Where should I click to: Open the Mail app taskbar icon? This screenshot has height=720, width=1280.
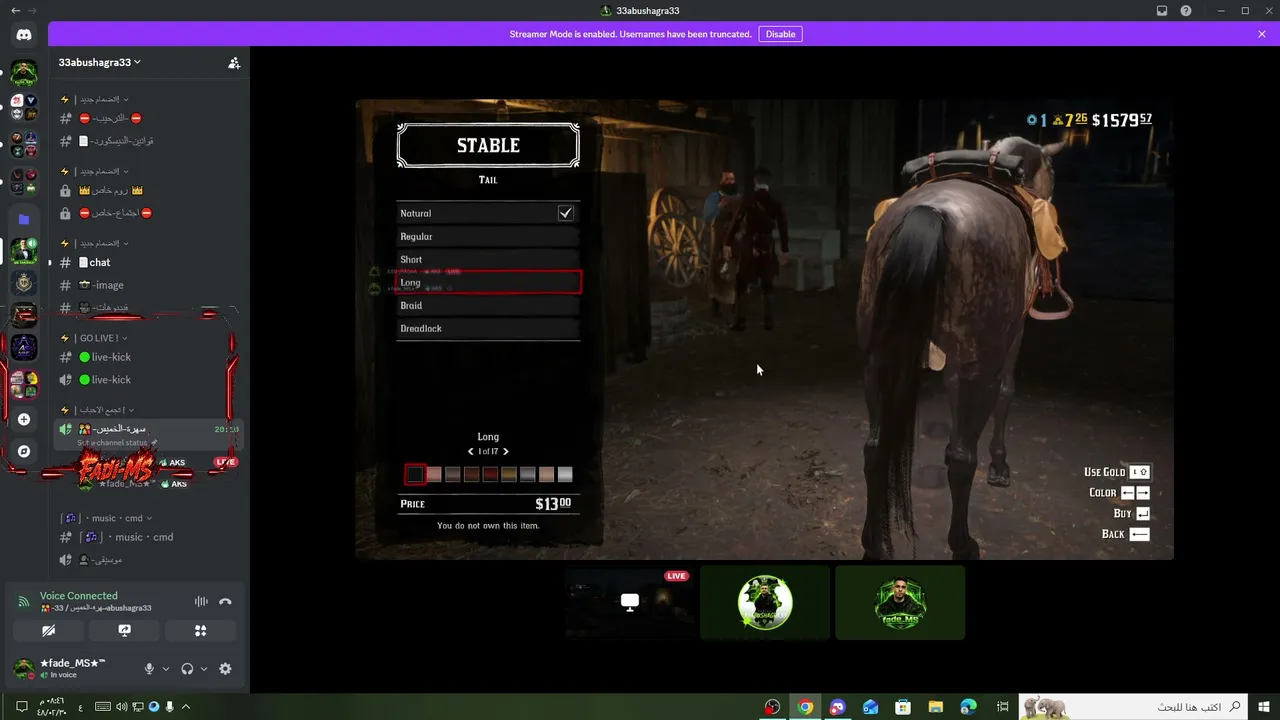[x=870, y=707]
